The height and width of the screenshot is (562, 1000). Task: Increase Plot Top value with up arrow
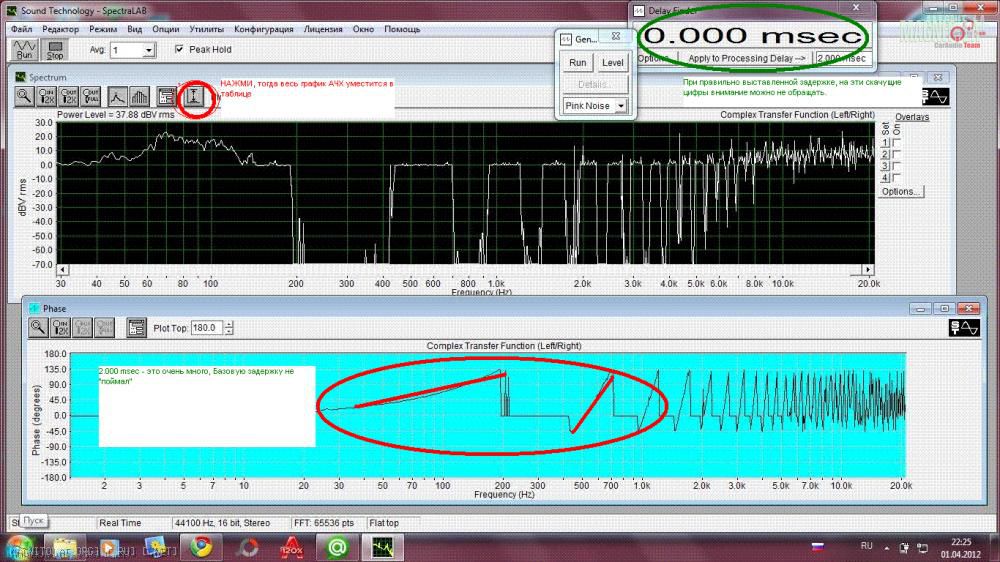pos(229,324)
